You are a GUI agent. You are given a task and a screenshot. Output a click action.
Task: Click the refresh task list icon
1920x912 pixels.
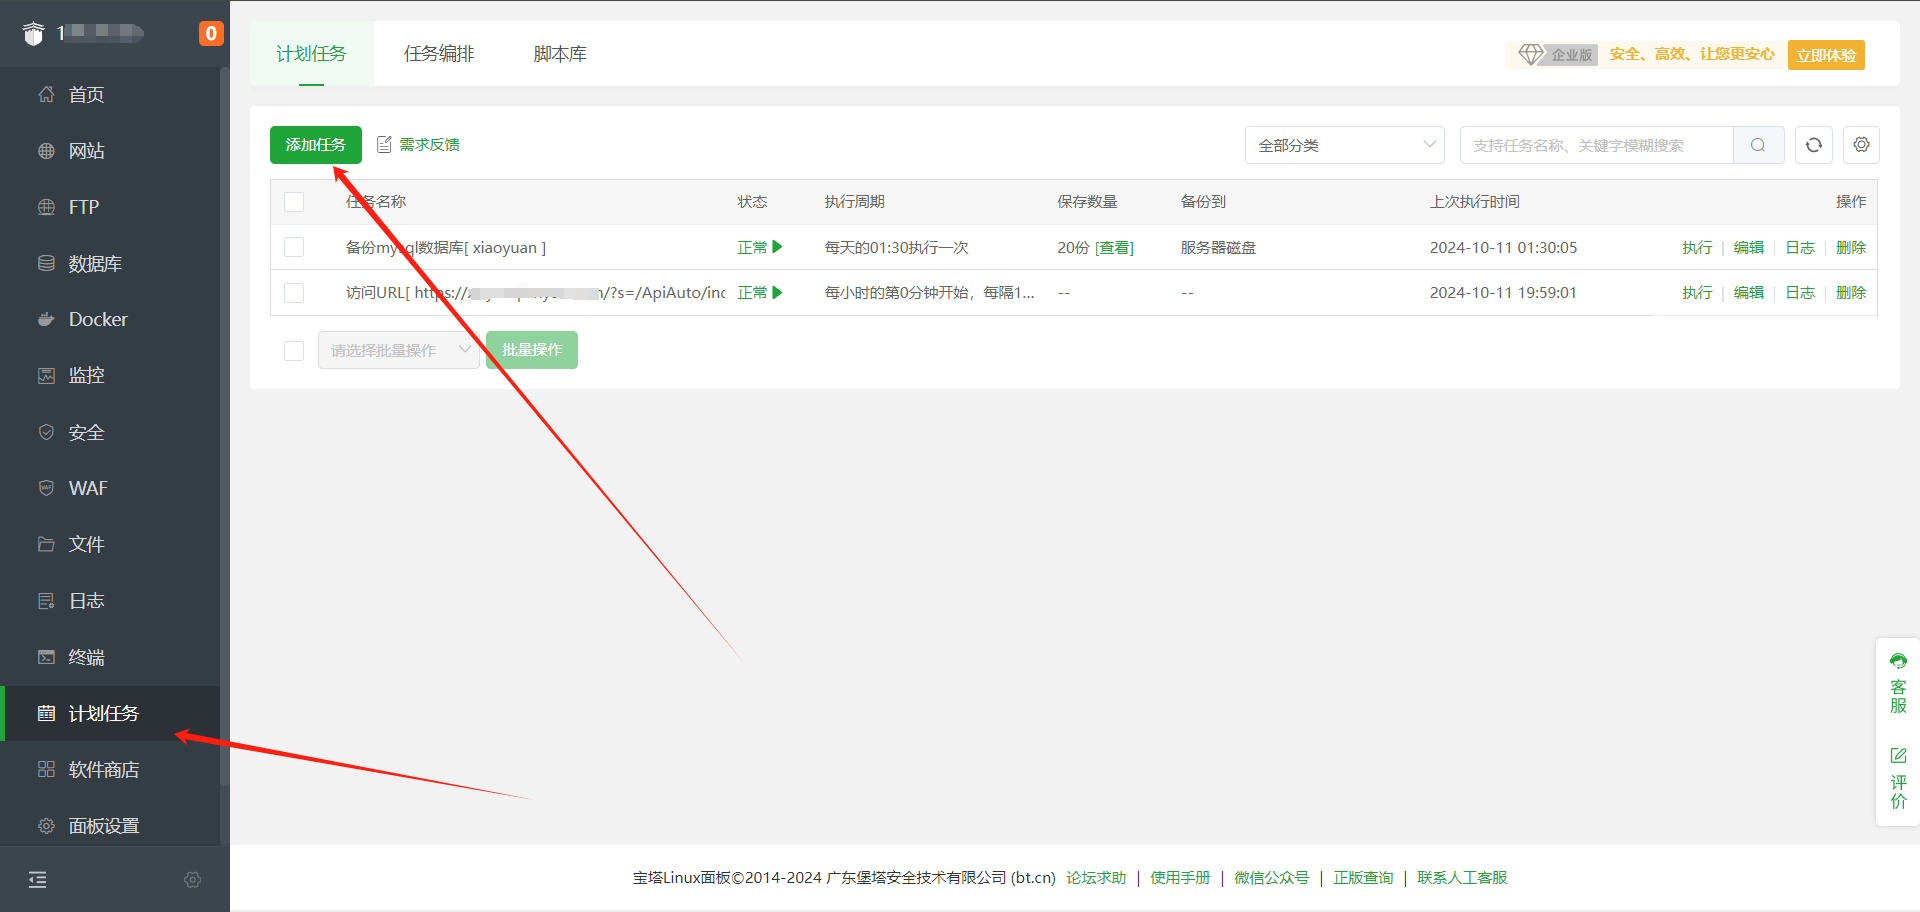(x=1813, y=145)
